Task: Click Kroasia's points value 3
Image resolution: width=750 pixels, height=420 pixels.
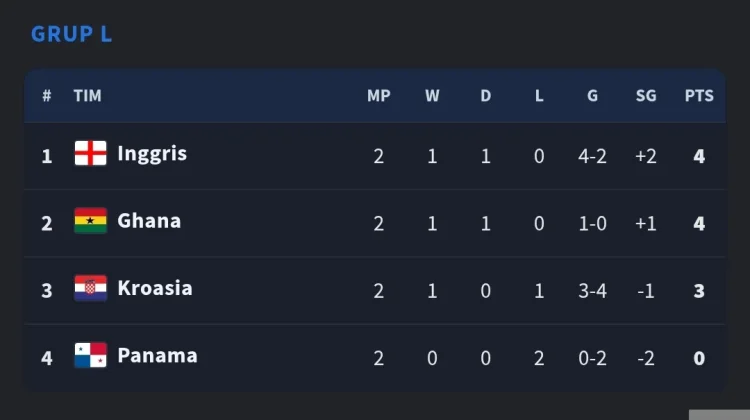Action: pyautogui.click(x=699, y=291)
